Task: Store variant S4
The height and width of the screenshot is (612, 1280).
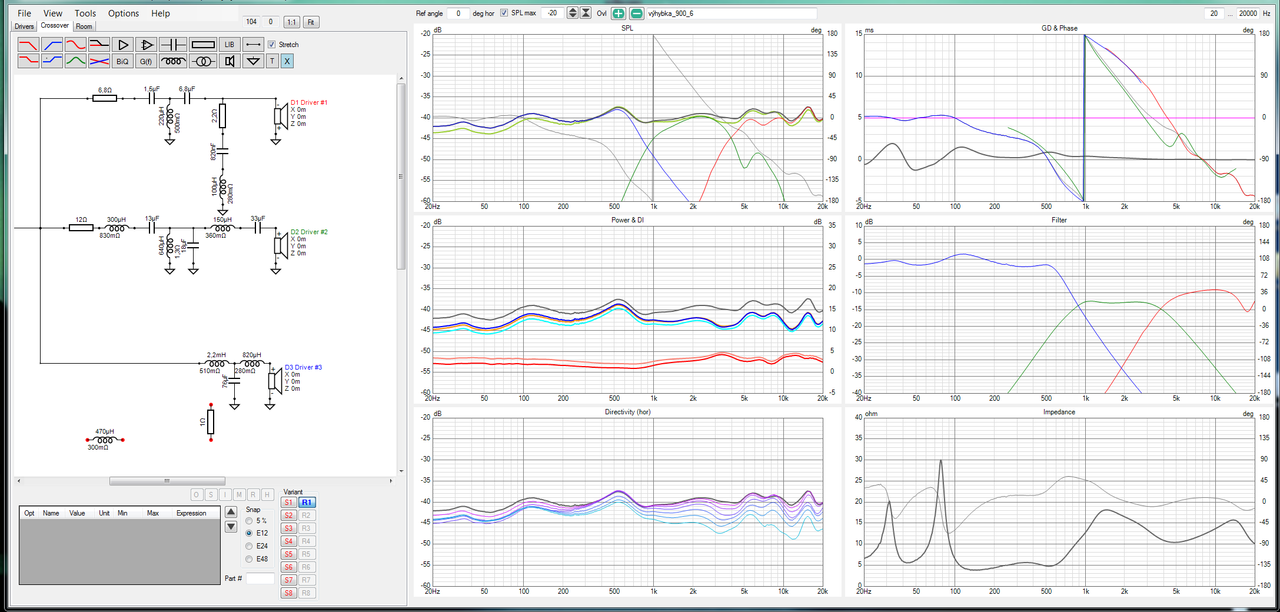Action: coord(288,541)
